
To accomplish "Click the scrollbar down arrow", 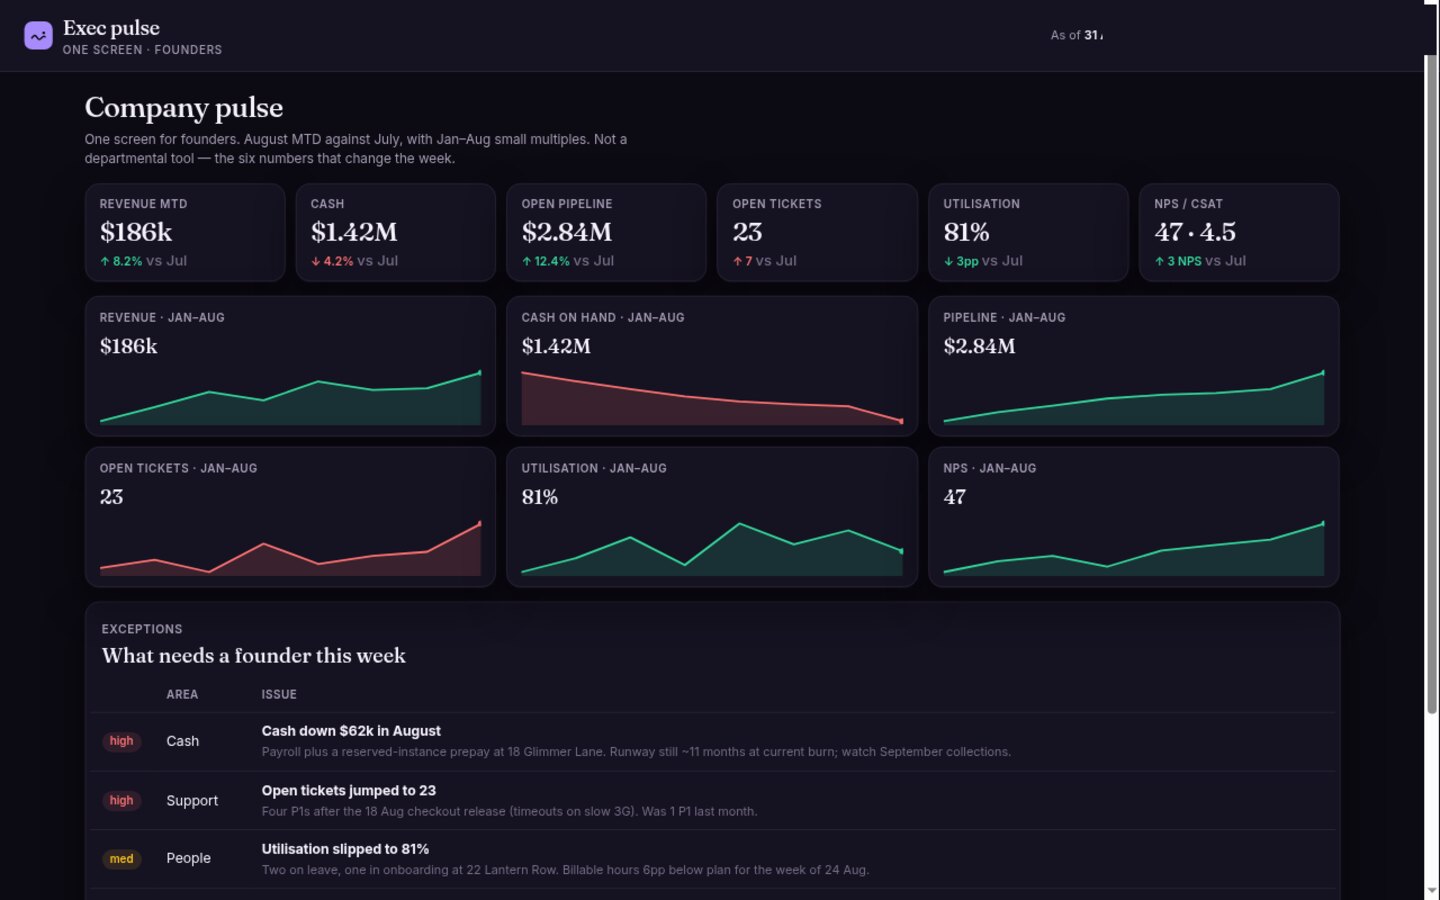I will tap(1432, 891).
